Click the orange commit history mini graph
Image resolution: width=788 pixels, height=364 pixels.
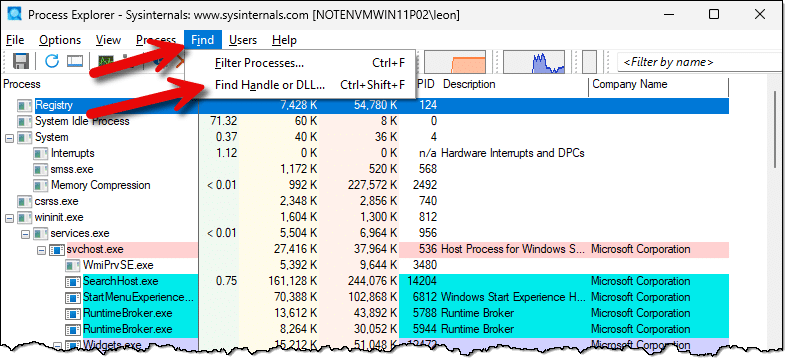click(455, 61)
